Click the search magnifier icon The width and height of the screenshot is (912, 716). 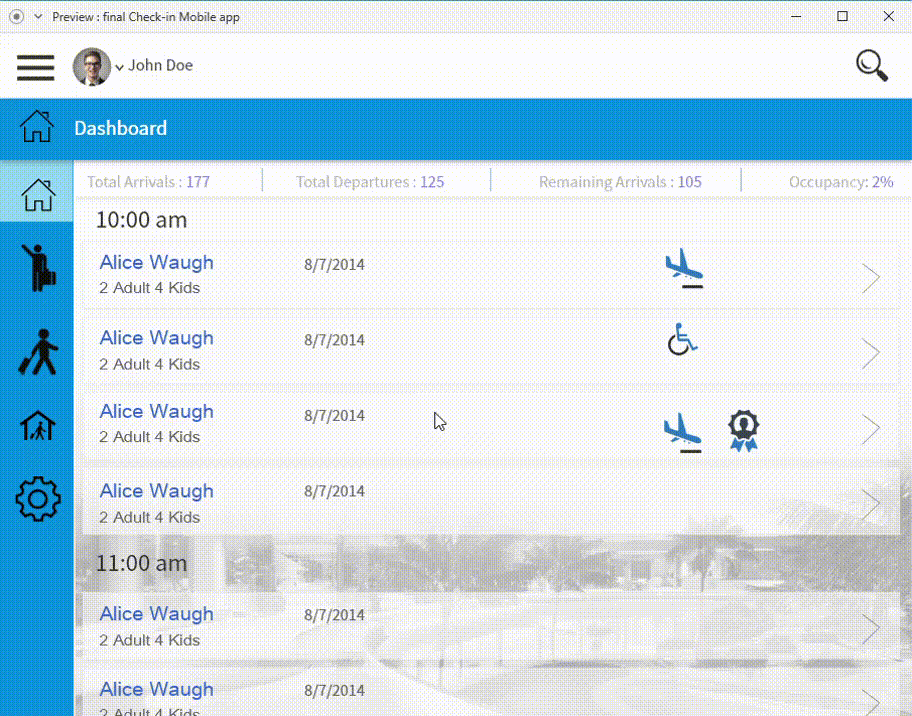[x=872, y=66]
